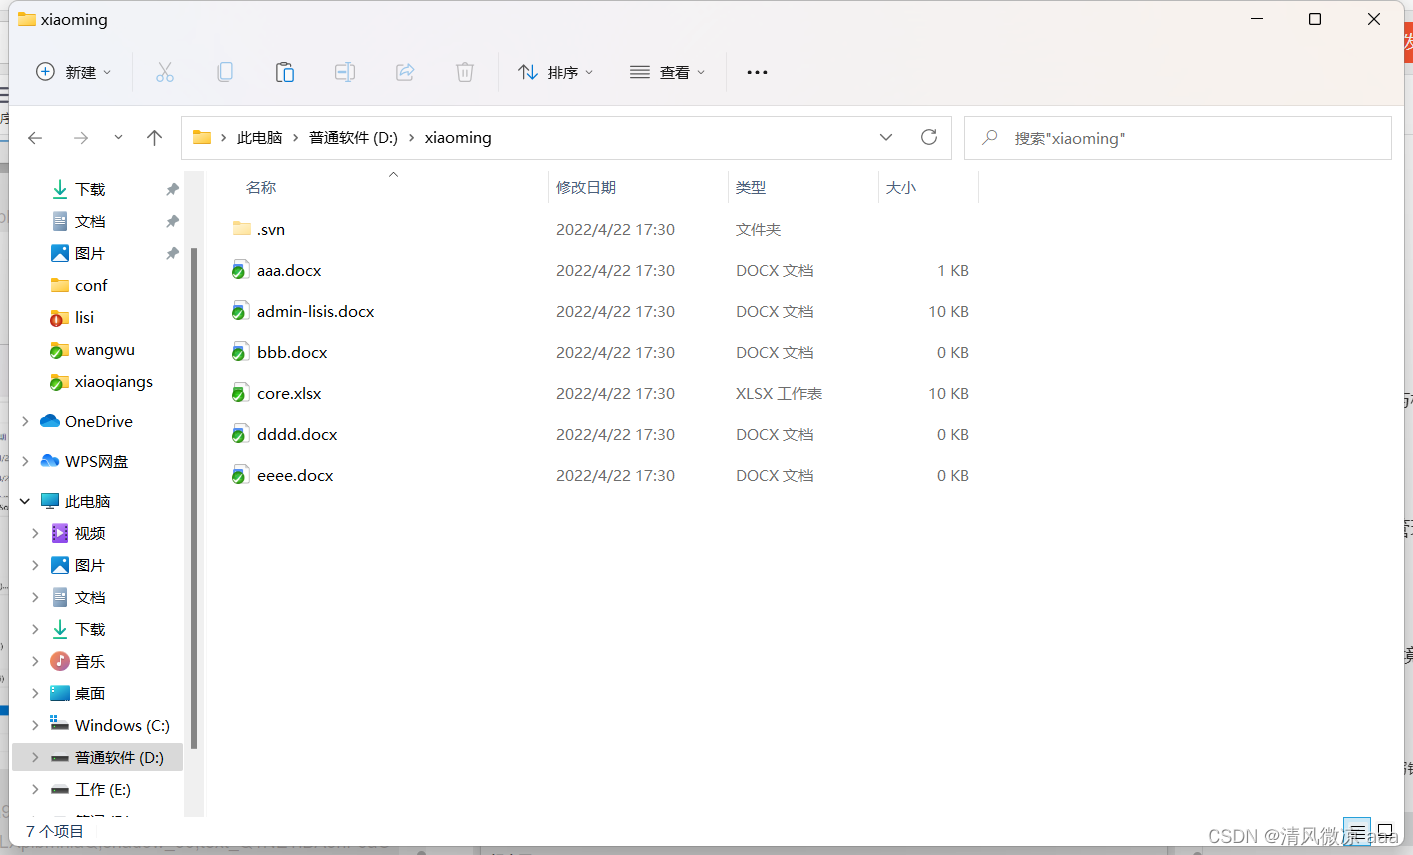Refresh the xiaoming folder view
The width and height of the screenshot is (1413, 855).
tap(929, 137)
